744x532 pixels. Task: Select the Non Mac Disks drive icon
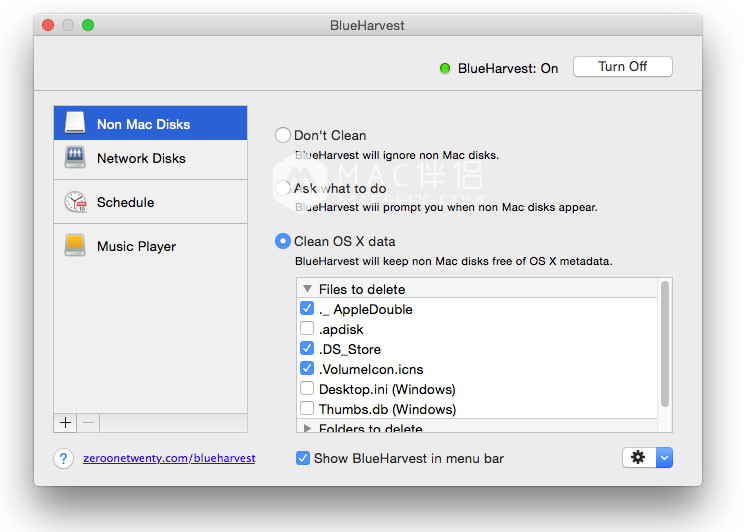coord(75,122)
